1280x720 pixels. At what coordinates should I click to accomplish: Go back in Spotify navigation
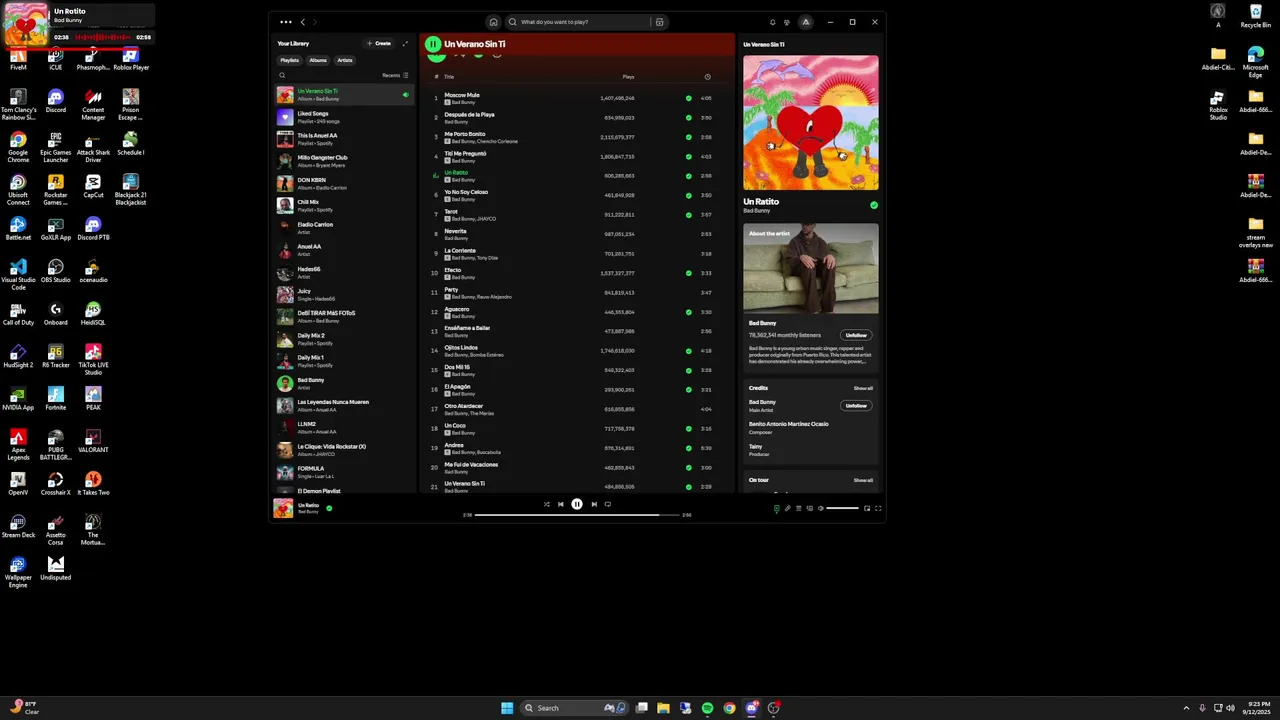[x=303, y=22]
